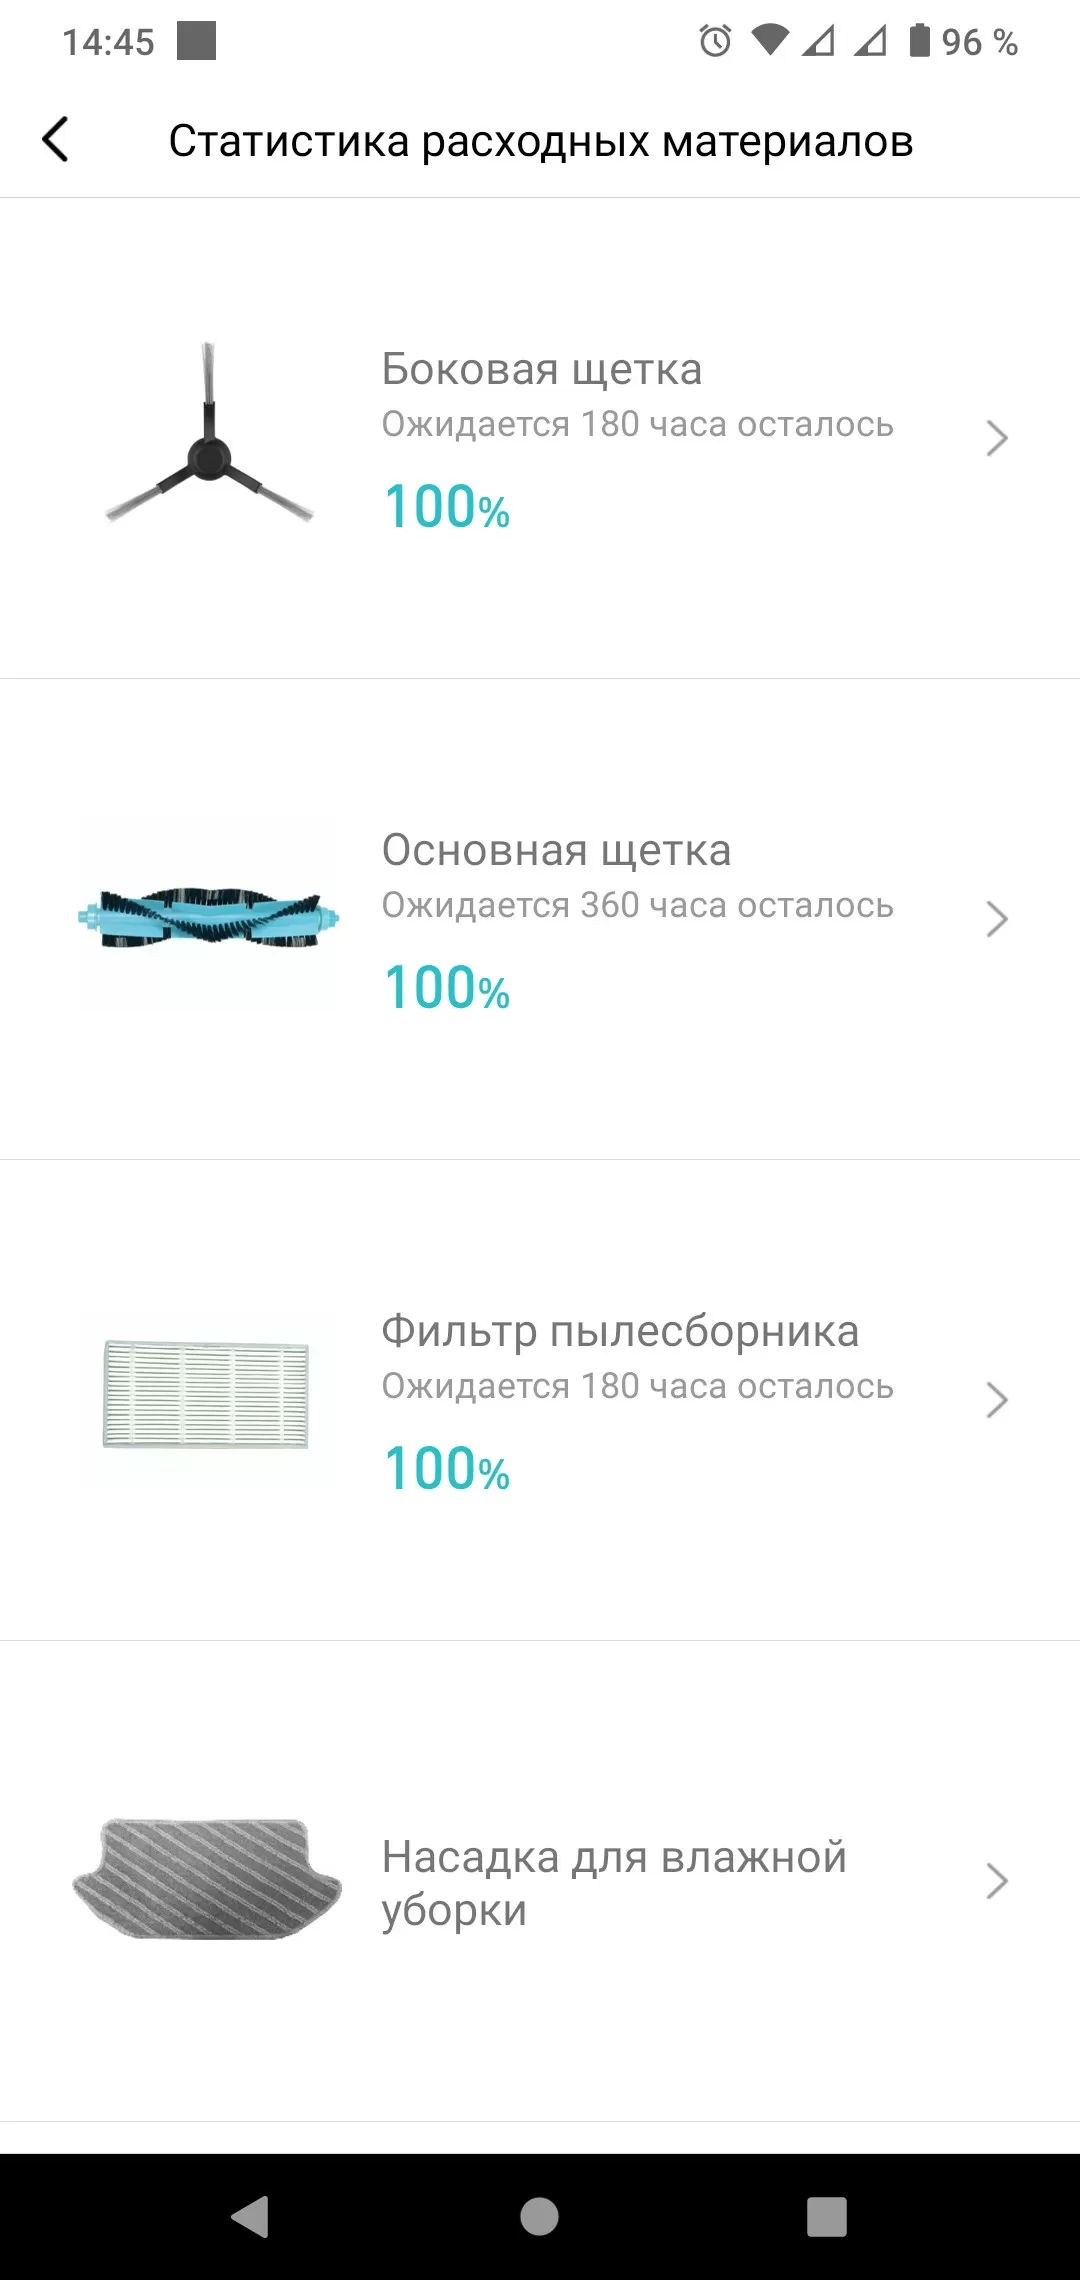Expand Основная щетка with its chevron

(x=996, y=919)
